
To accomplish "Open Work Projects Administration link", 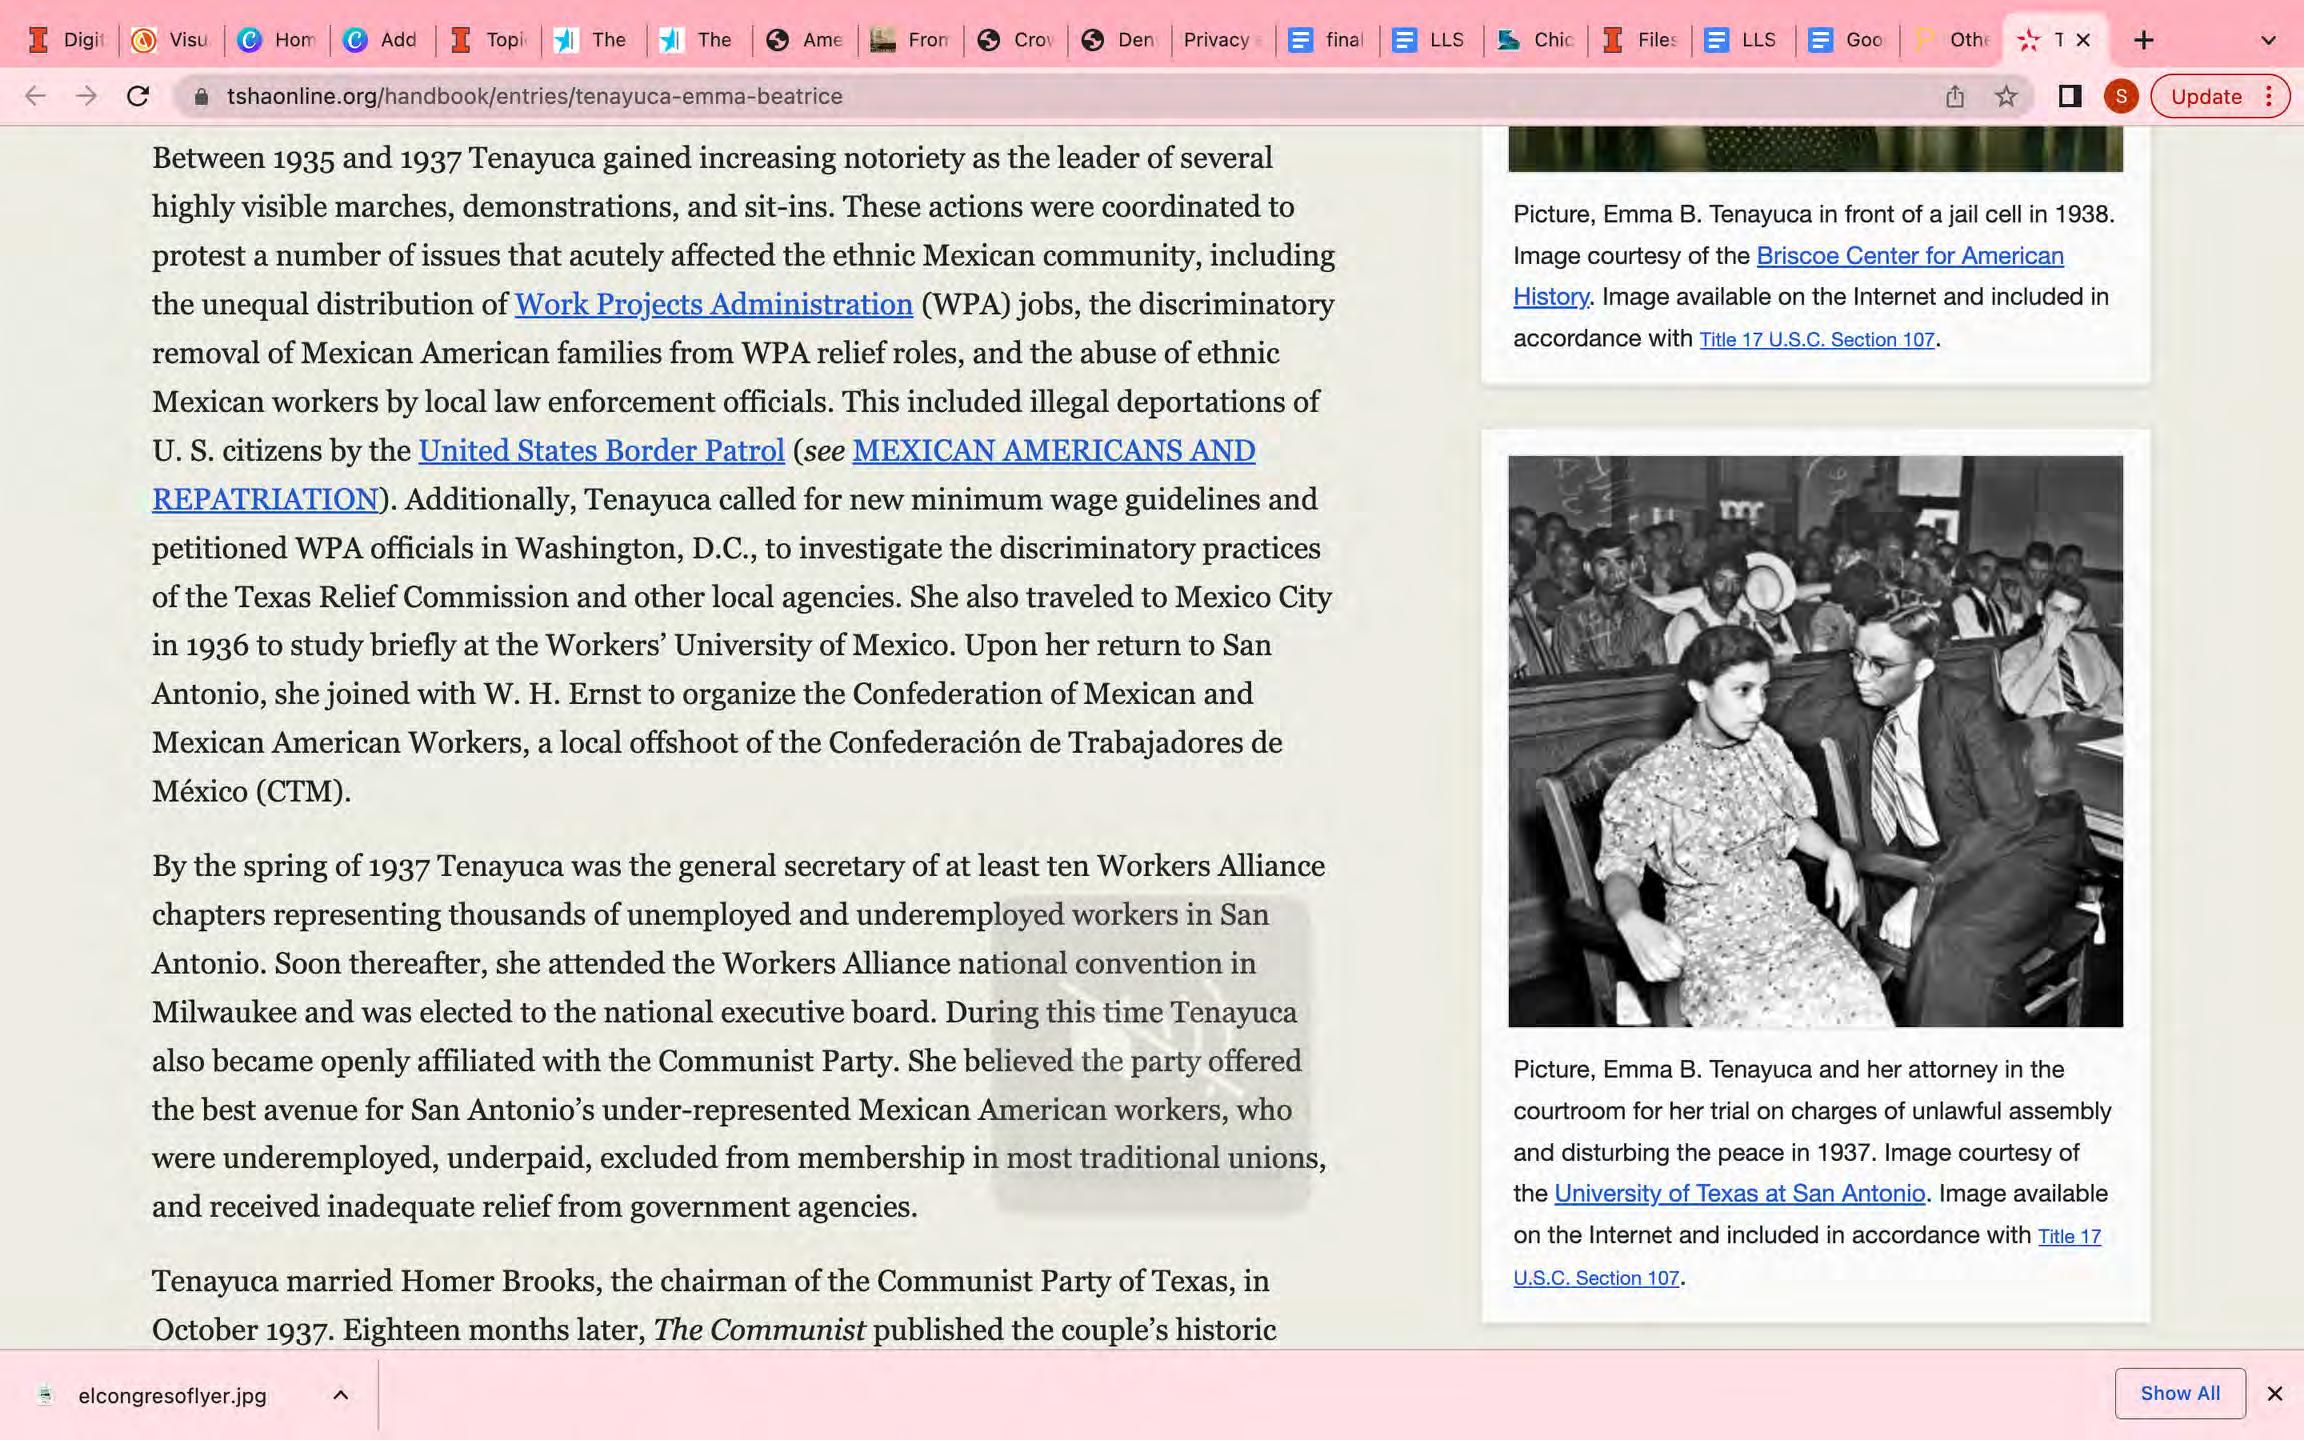I will [x=713, y=304].
